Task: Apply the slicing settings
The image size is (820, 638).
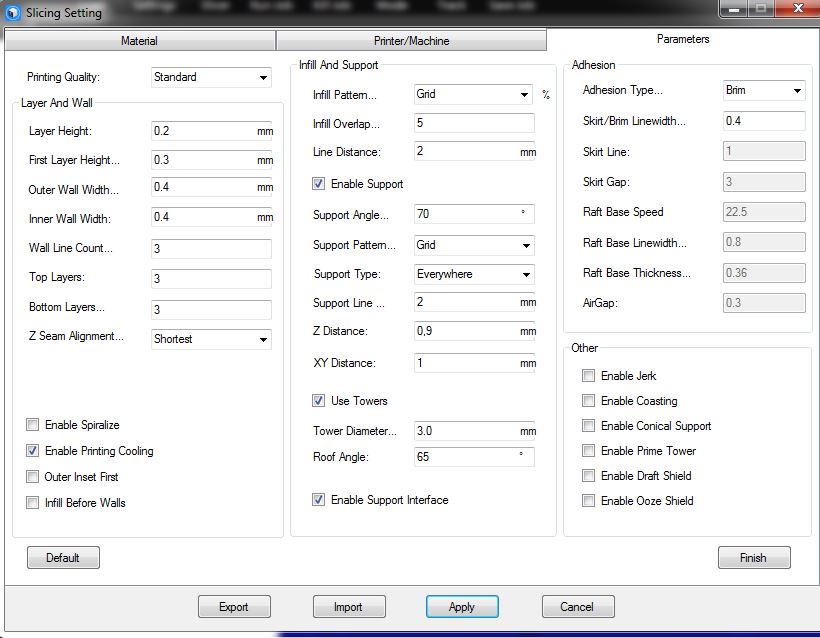Action: (461, 606)
